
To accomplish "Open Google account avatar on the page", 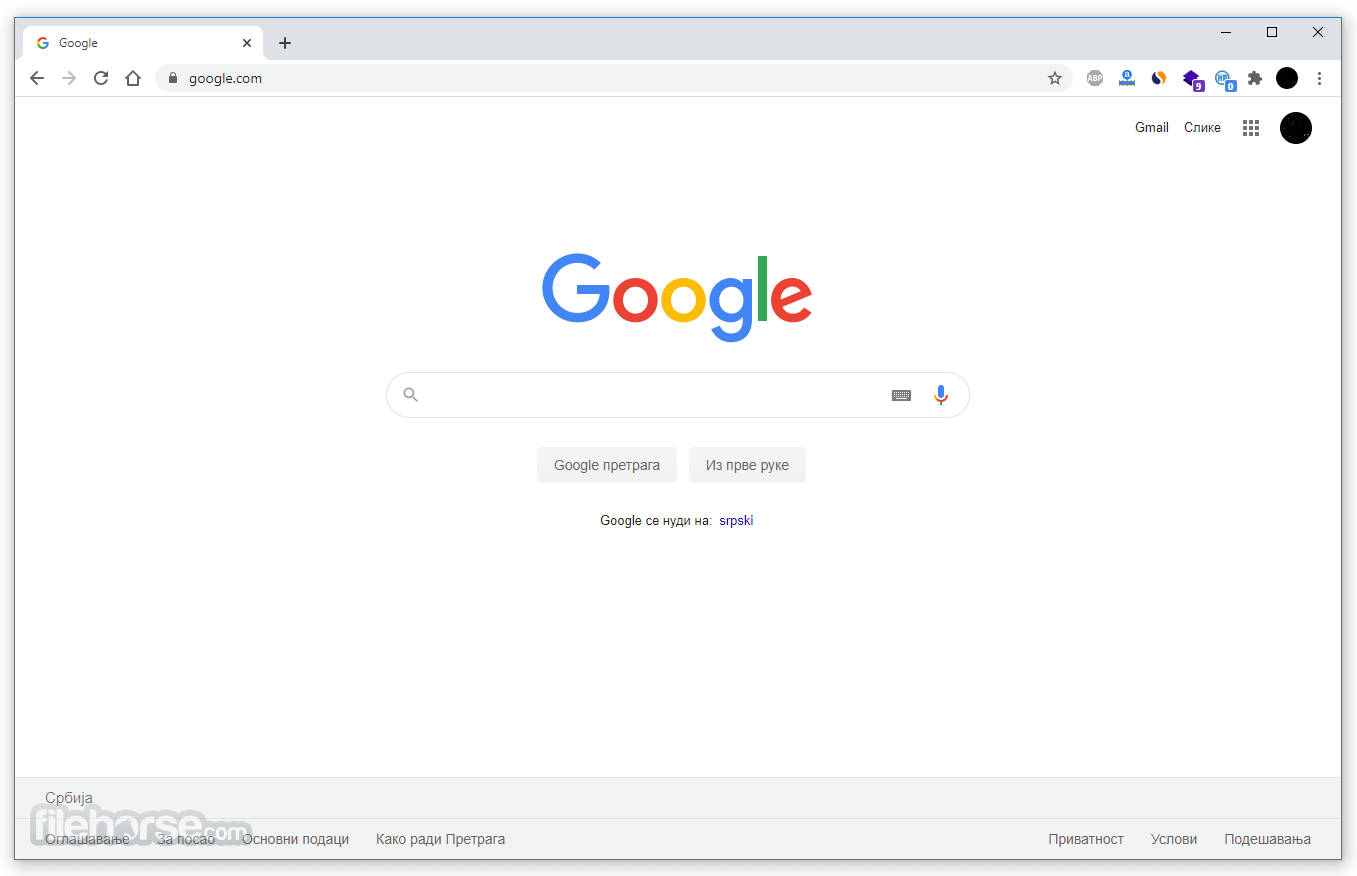I will coord(1296,128).
